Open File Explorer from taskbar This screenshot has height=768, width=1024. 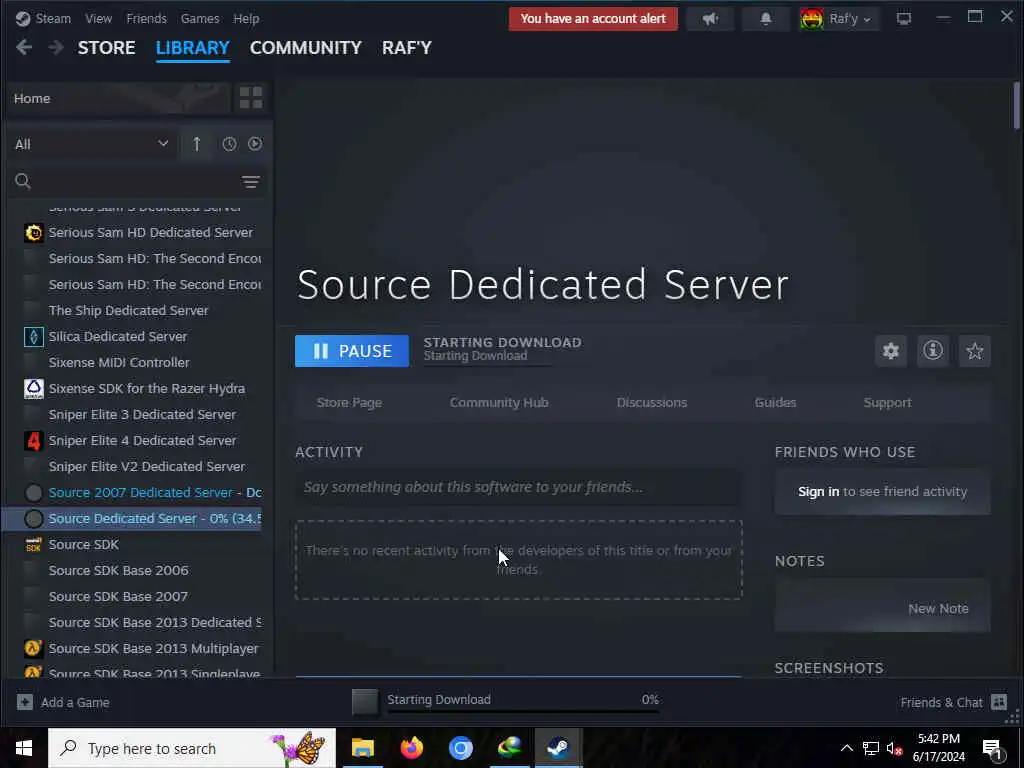(x=363, y=747)
